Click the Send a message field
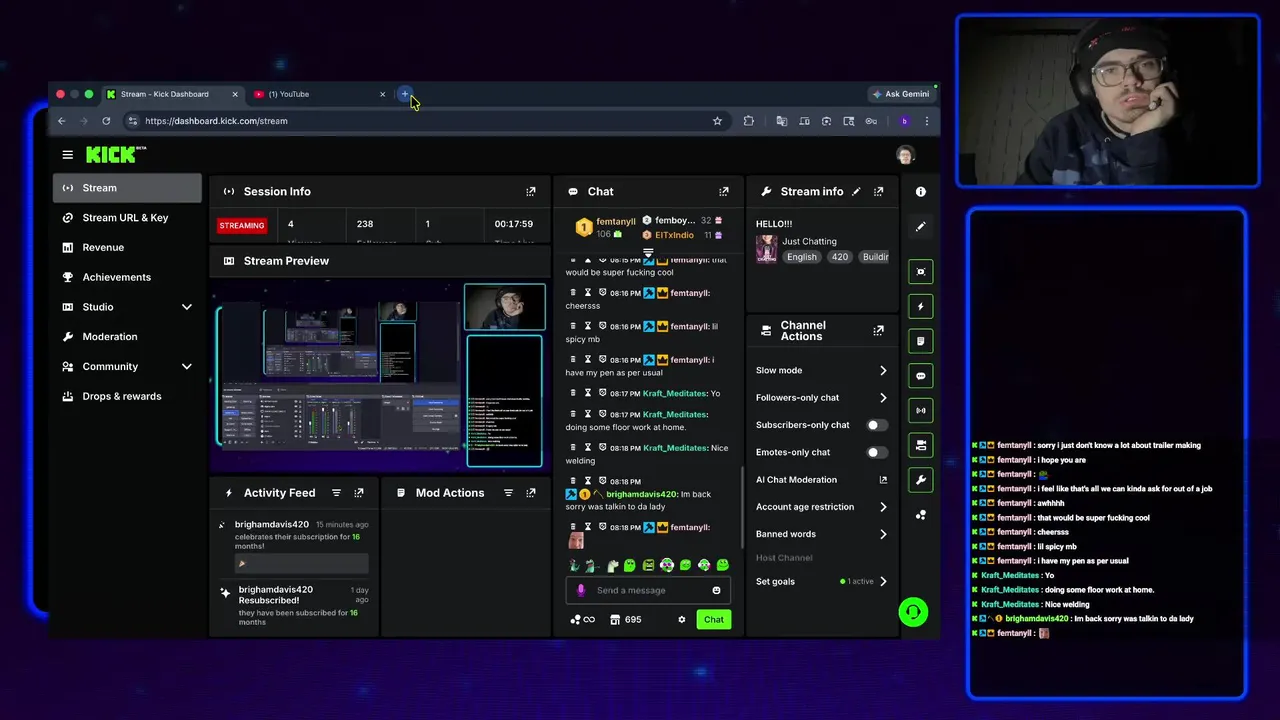This screenshot has width=1280, height=720. (x=648, y=590)
